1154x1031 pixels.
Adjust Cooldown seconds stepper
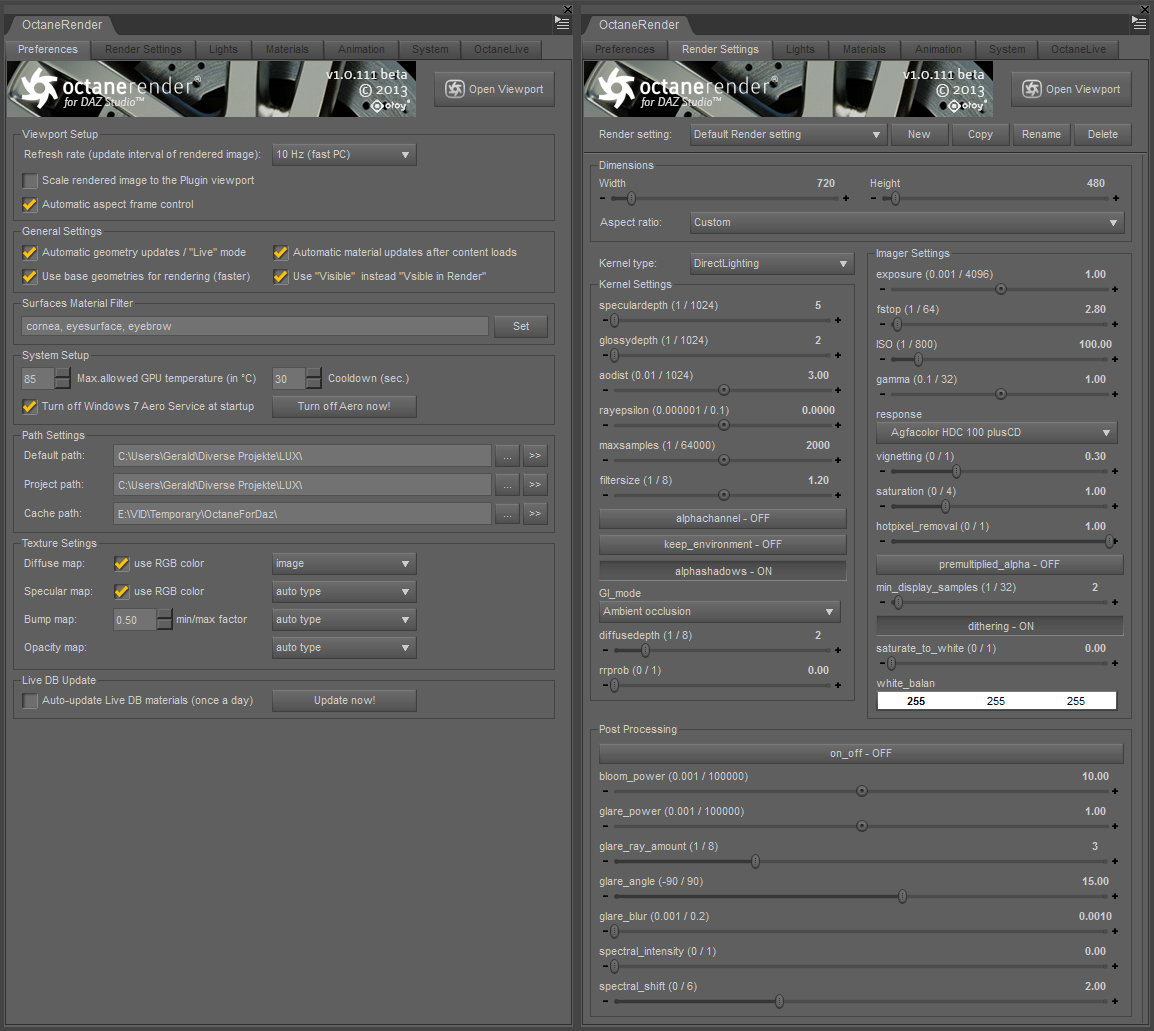tap(314, 378)
